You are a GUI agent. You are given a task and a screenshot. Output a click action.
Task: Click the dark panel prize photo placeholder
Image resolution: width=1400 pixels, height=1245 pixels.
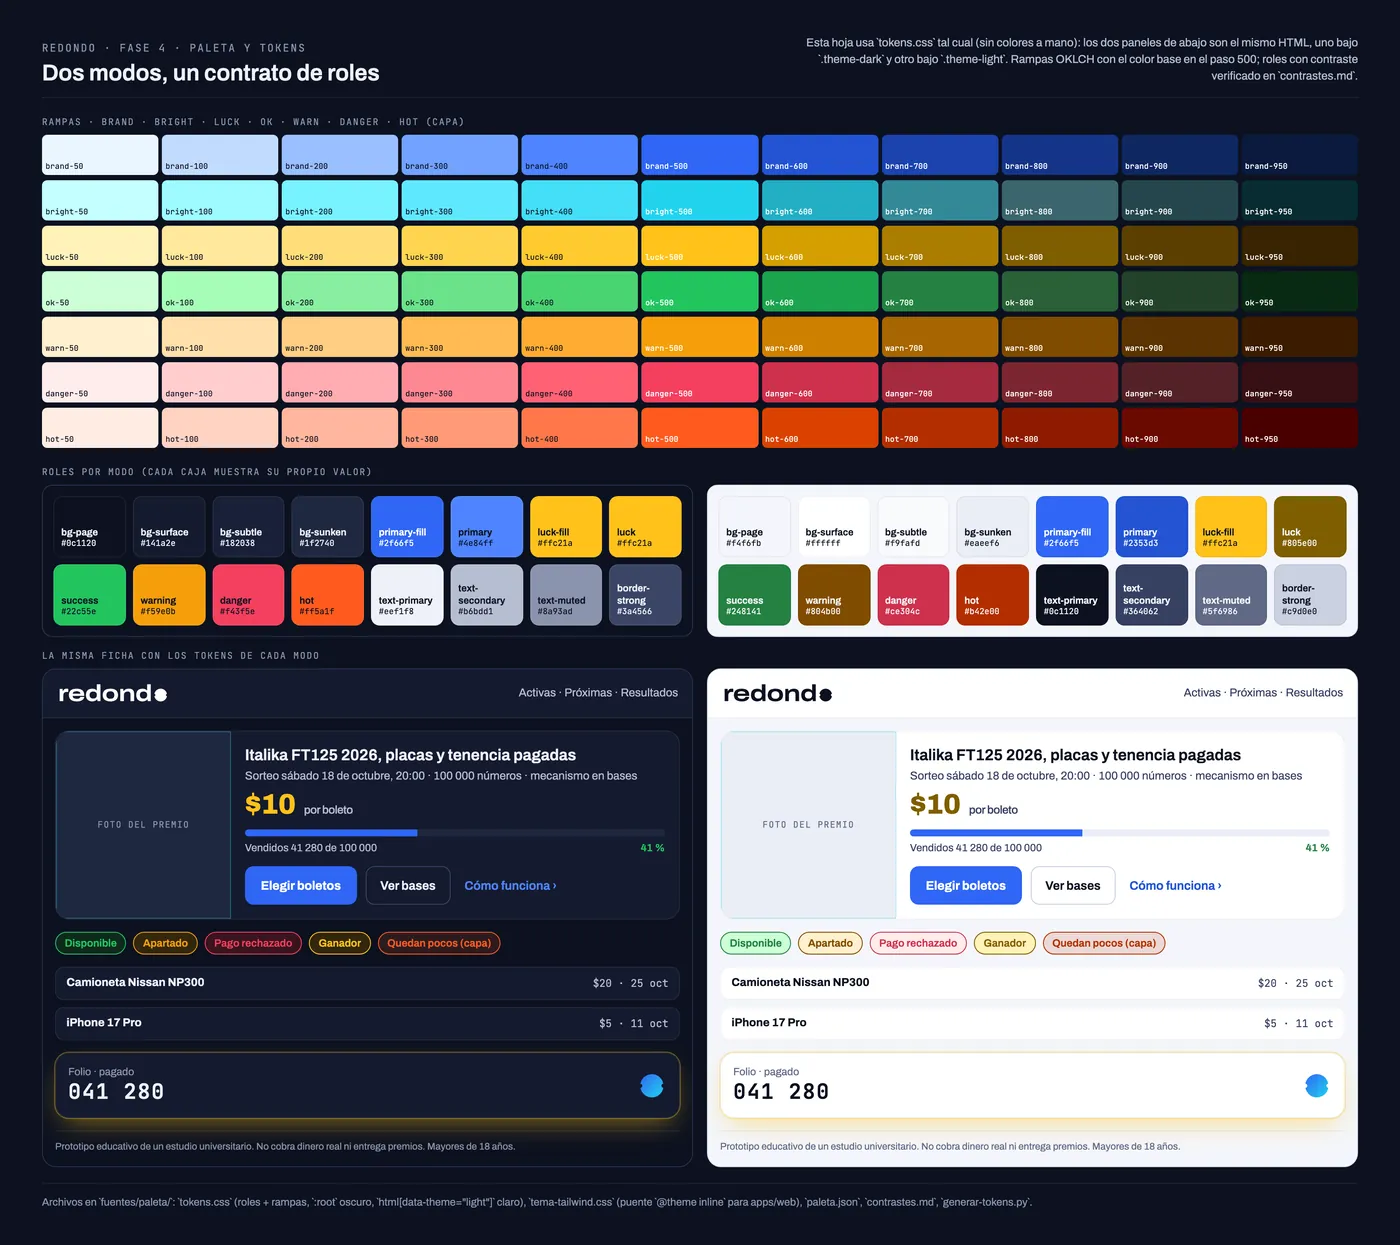pos(143,825)
